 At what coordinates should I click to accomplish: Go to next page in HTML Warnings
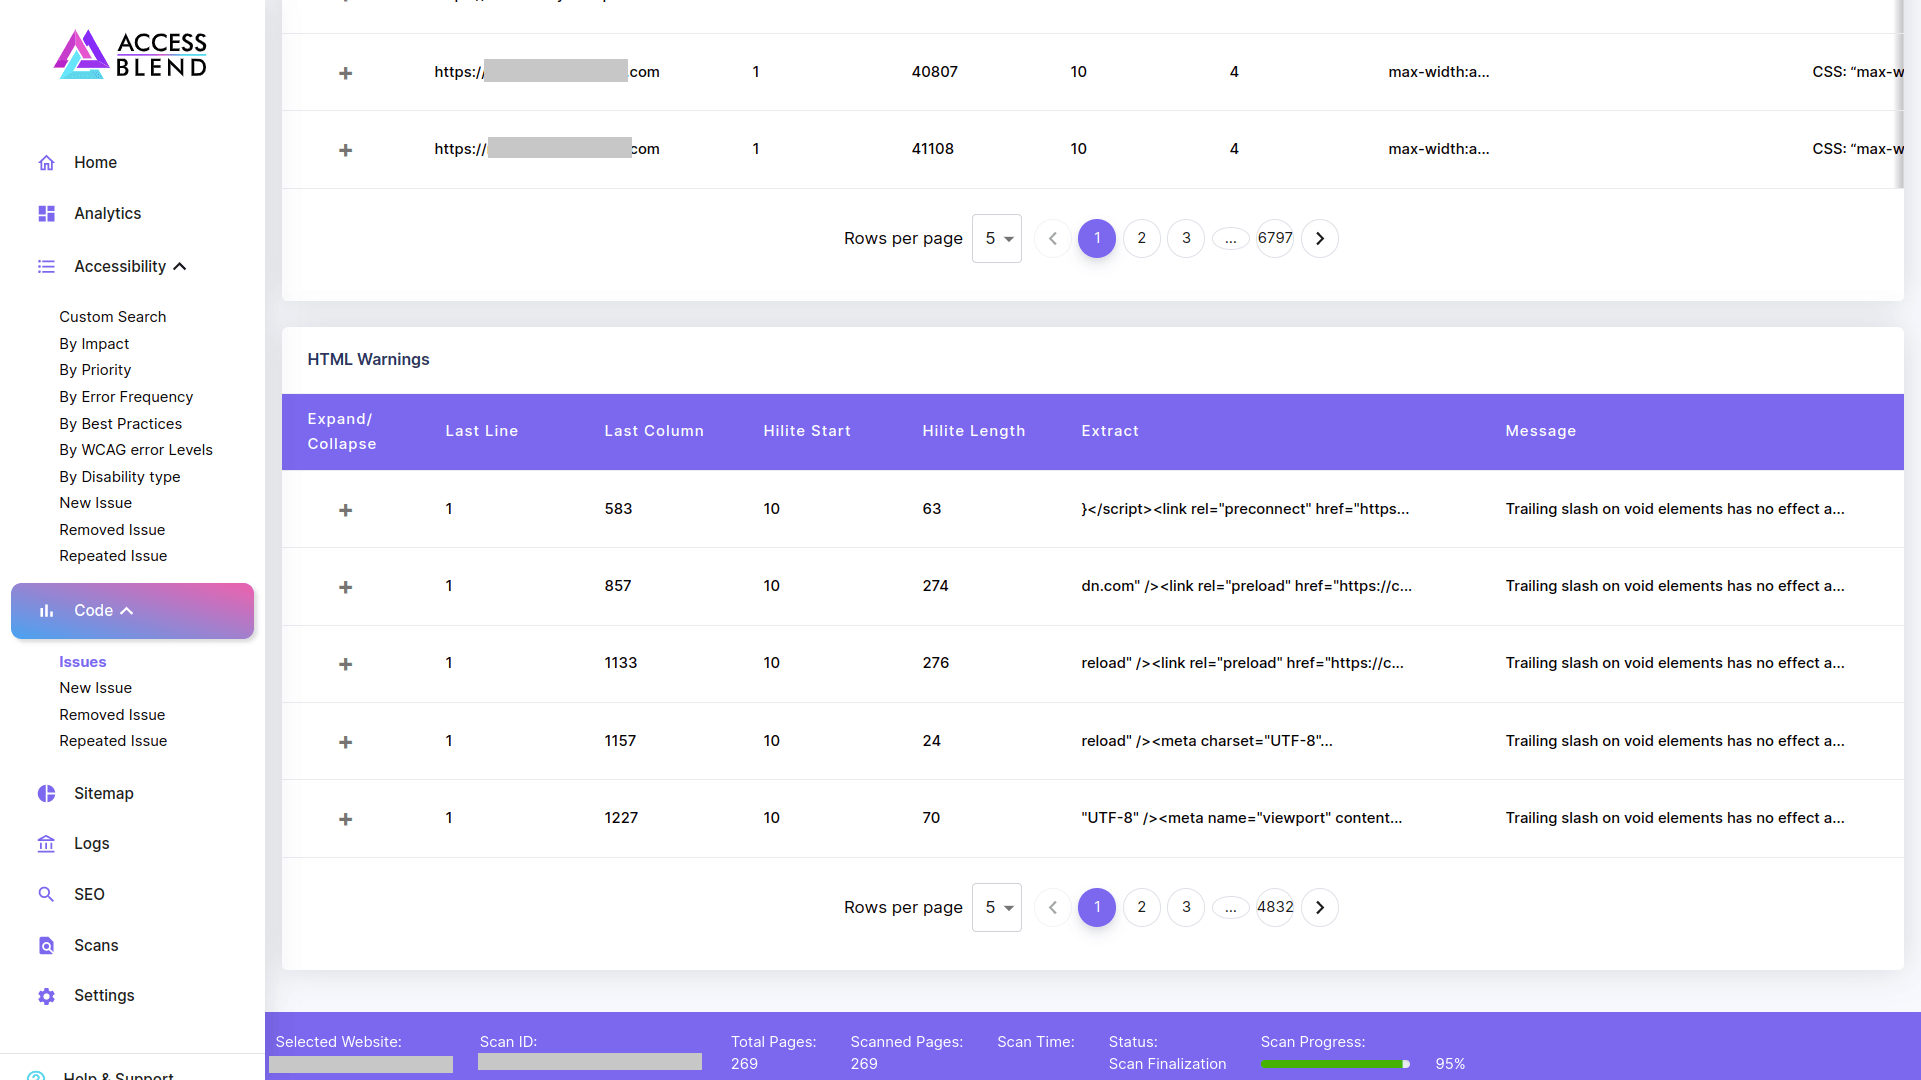(x=1320, y=907)
